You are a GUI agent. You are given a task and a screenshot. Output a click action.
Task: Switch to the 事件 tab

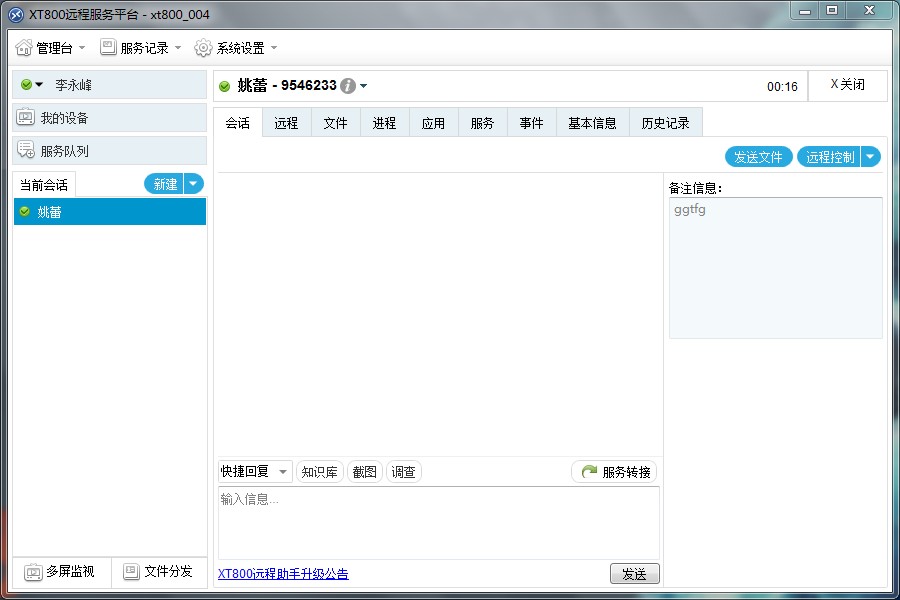pyautogui.click(x=532, y=123)
